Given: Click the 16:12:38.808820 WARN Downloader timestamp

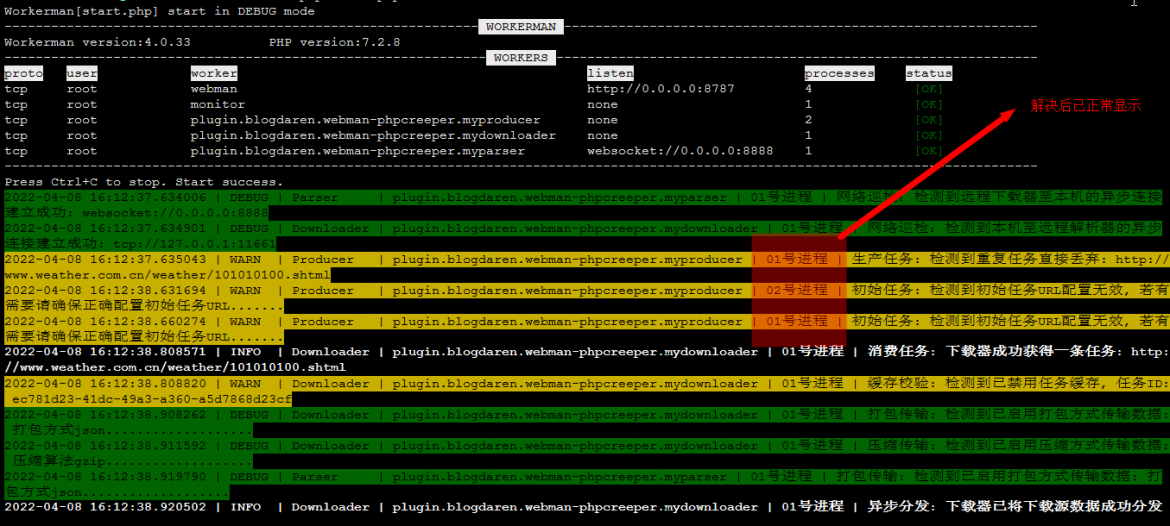Looking at the screenshot, I should (x=105, y=383).
